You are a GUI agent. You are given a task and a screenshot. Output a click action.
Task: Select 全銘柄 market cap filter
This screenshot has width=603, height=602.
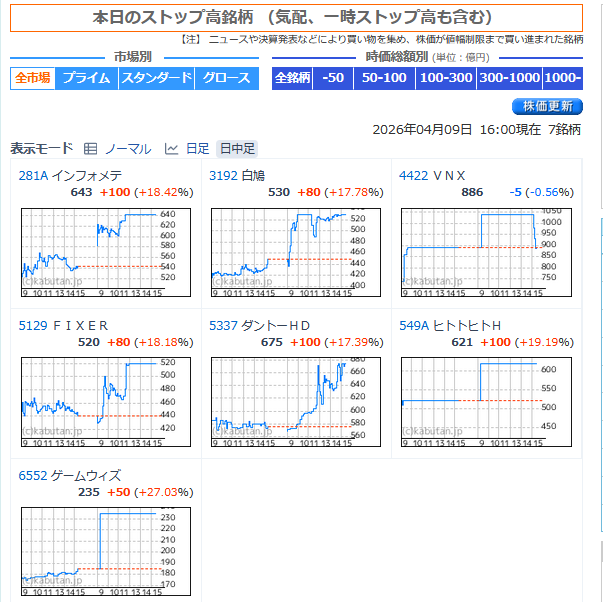click(x=292, y=78)
